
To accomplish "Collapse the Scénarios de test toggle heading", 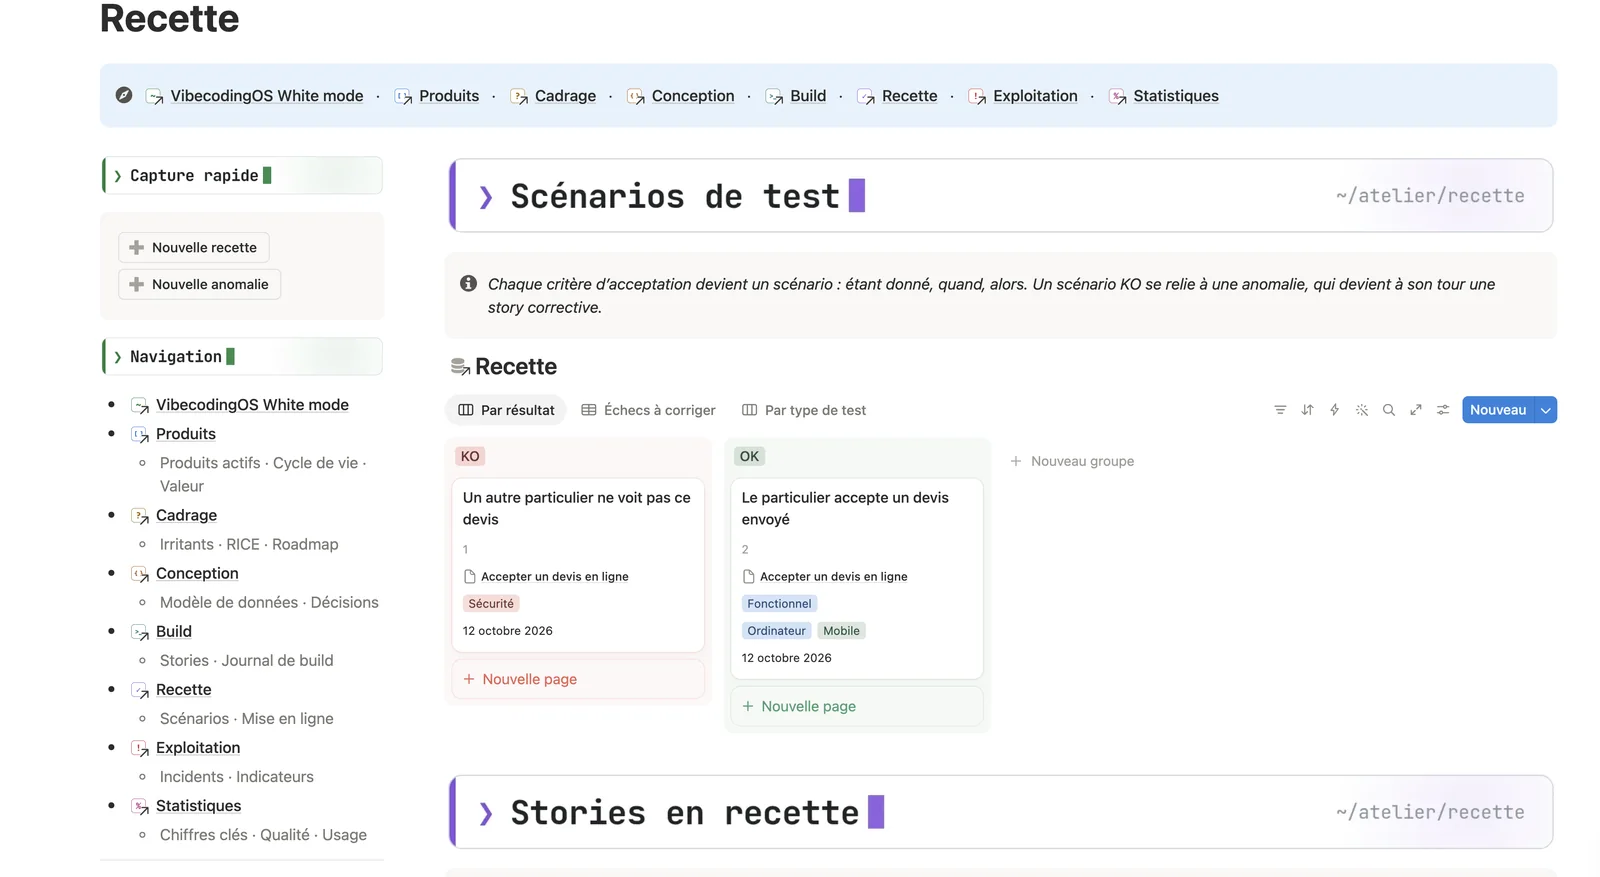I will click(x=486, y=197).
